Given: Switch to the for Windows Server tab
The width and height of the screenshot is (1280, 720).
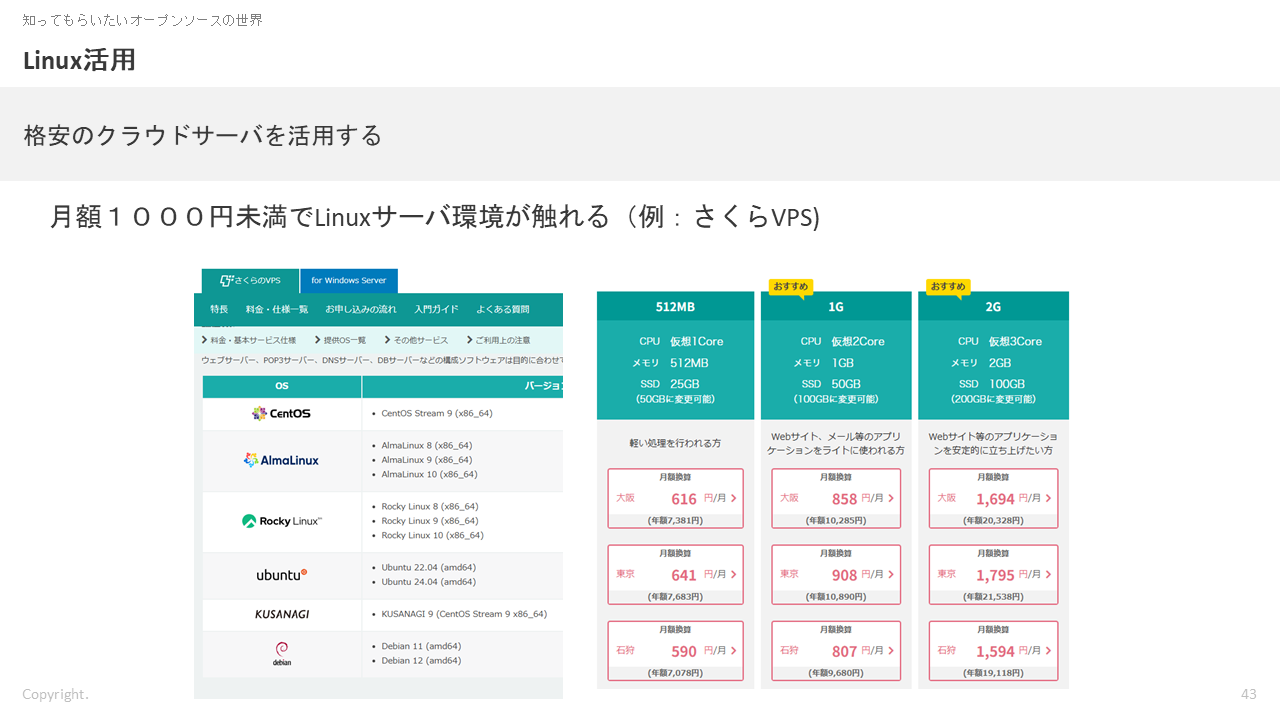Looking at the screenshot, I should (x=348, y=281).
